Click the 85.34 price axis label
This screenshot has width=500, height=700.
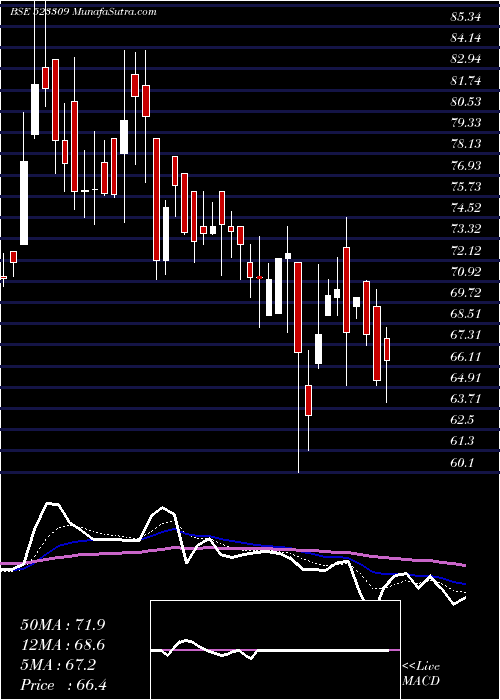[x=466, y=17]
